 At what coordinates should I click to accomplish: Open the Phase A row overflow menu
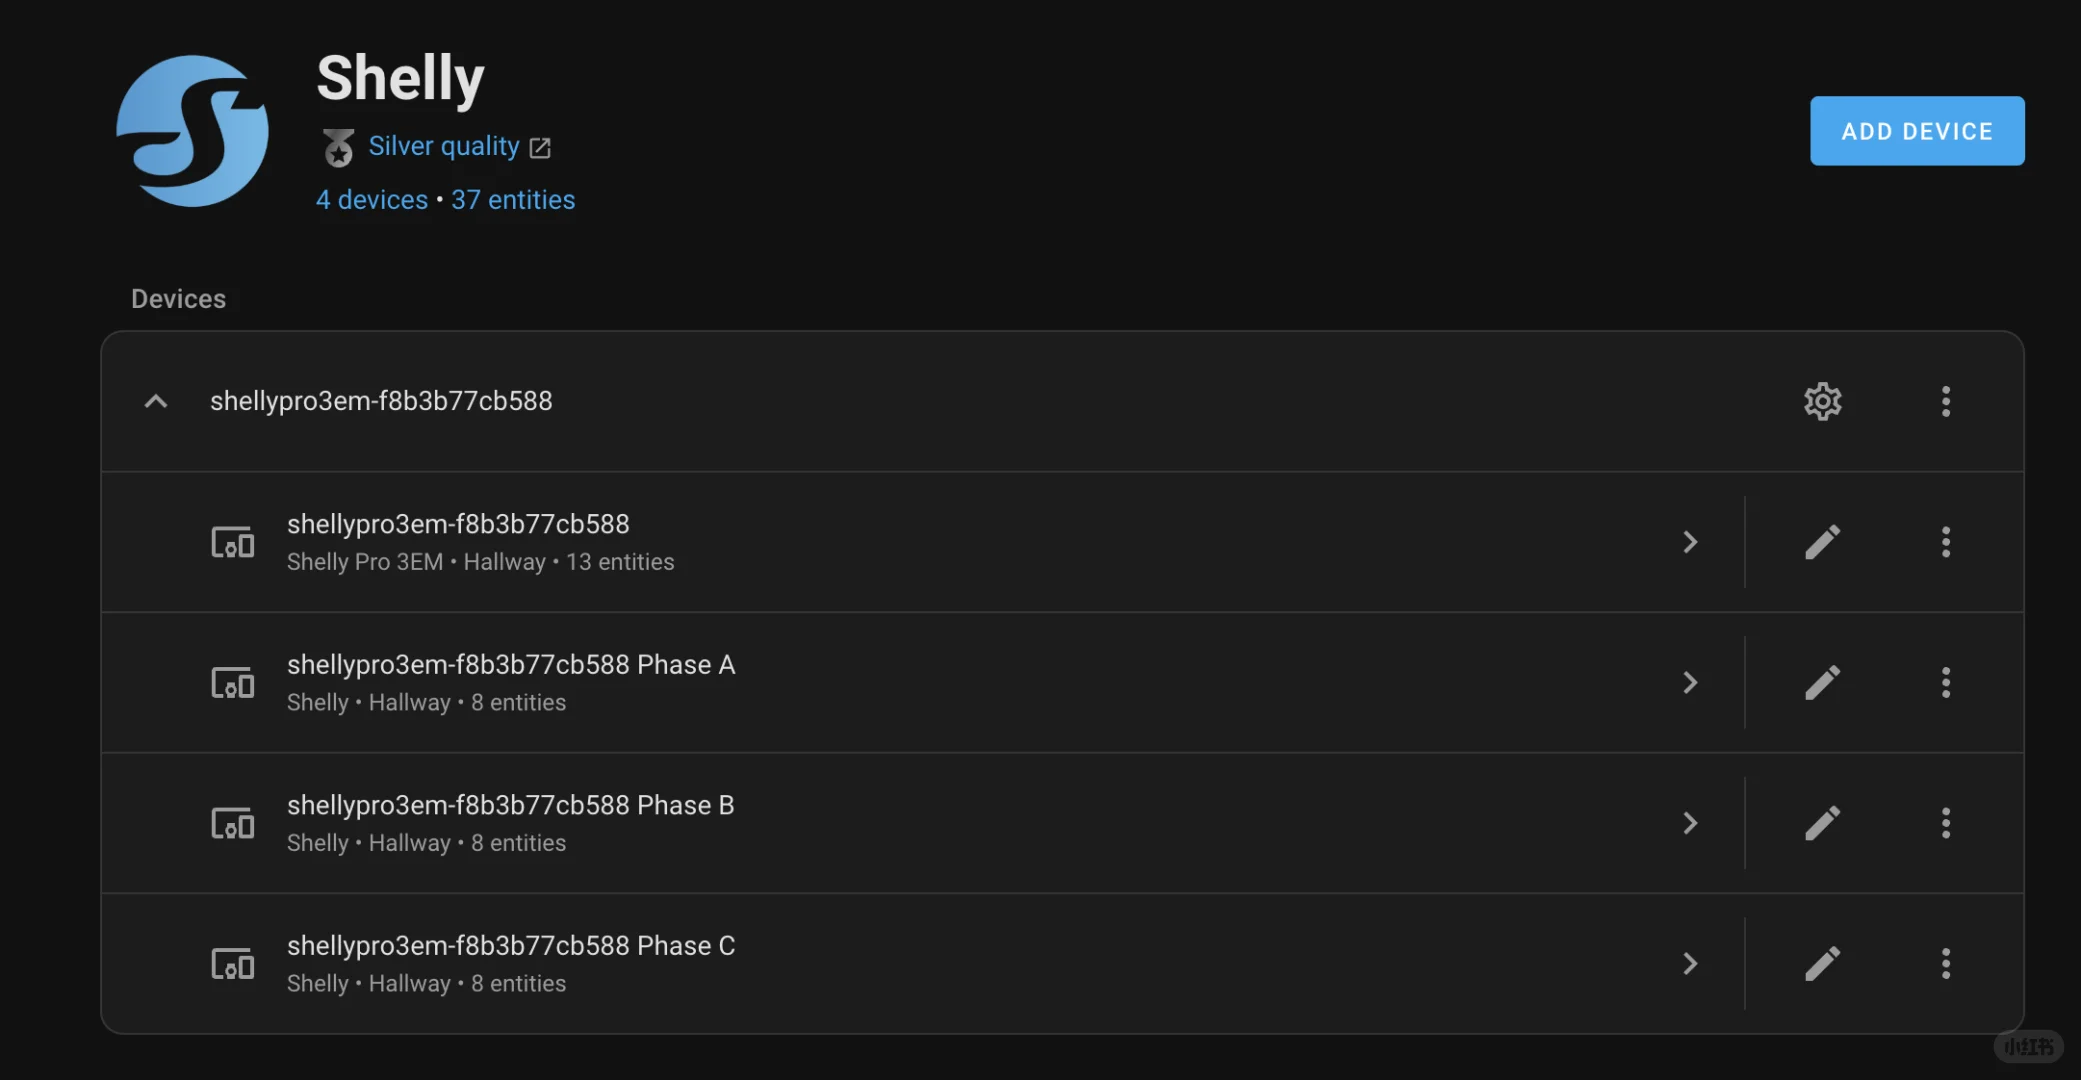pyautogui.click(x=1945, y=683)
